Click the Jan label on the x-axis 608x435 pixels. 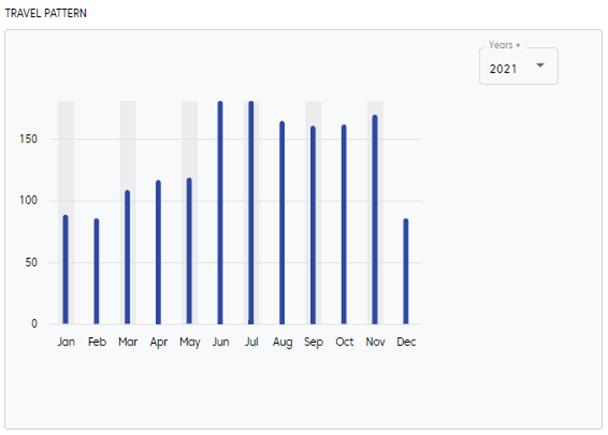click(x=66, y=342)
